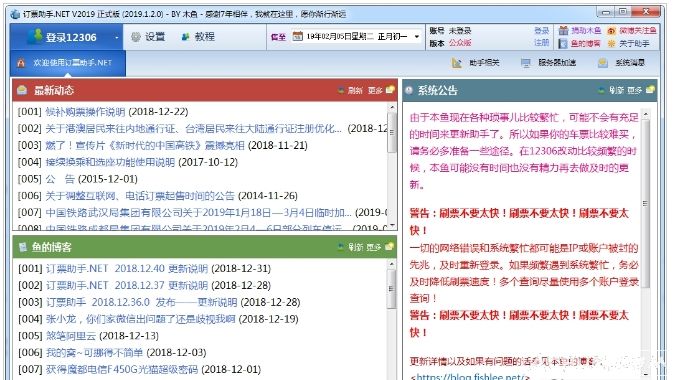The width and height of the screenshot is (674, 380).
Task: Click the 公众版 version text
Action: (x=460, y=43)
